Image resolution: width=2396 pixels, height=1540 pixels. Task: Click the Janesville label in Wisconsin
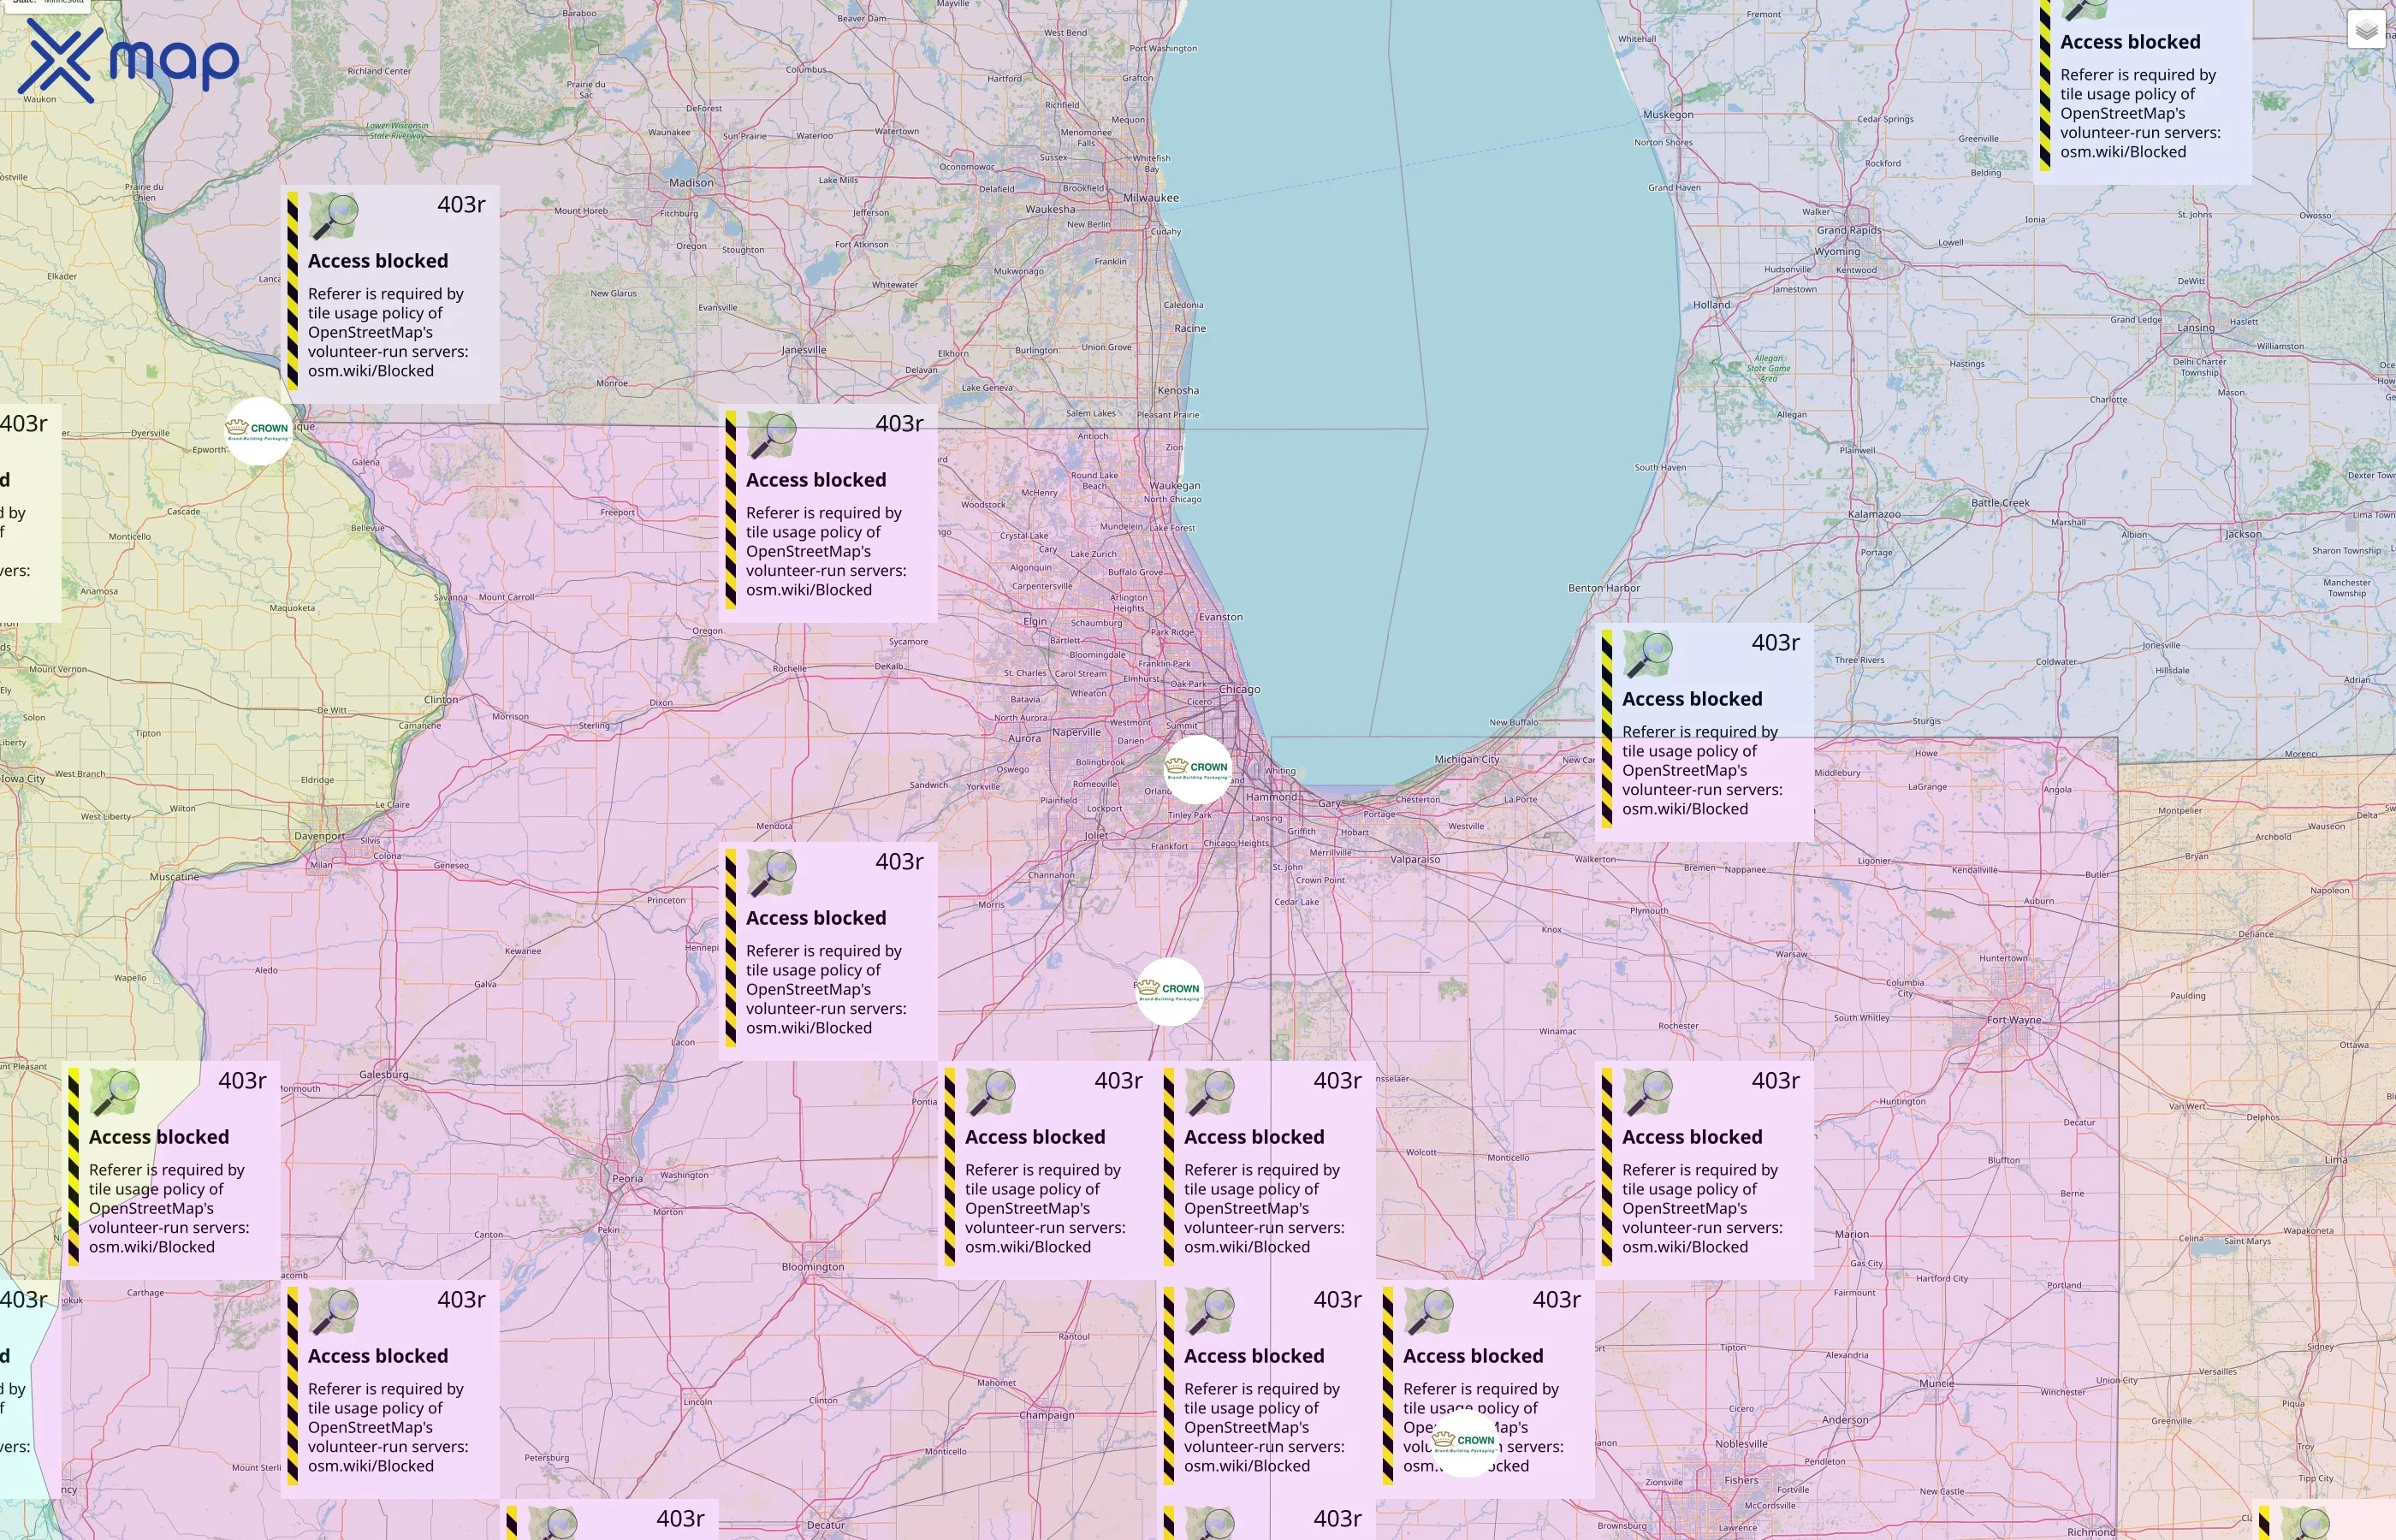[x=803, y=350]
